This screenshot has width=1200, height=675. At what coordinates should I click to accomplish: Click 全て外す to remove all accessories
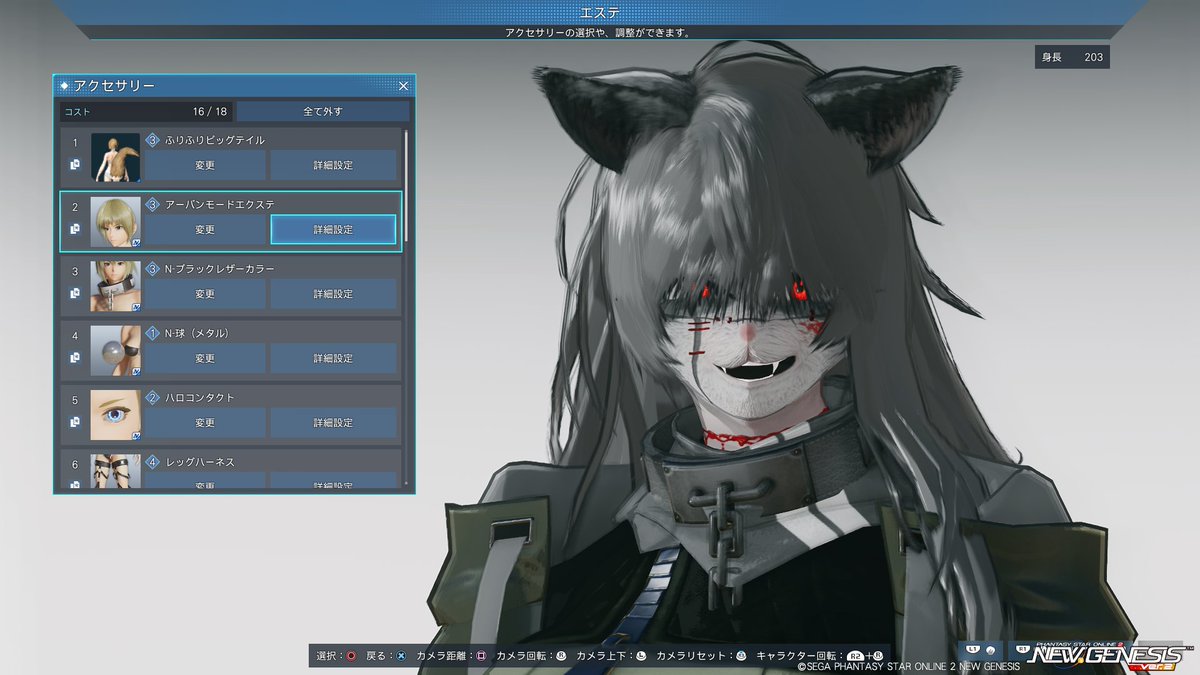tap(323, 111)
